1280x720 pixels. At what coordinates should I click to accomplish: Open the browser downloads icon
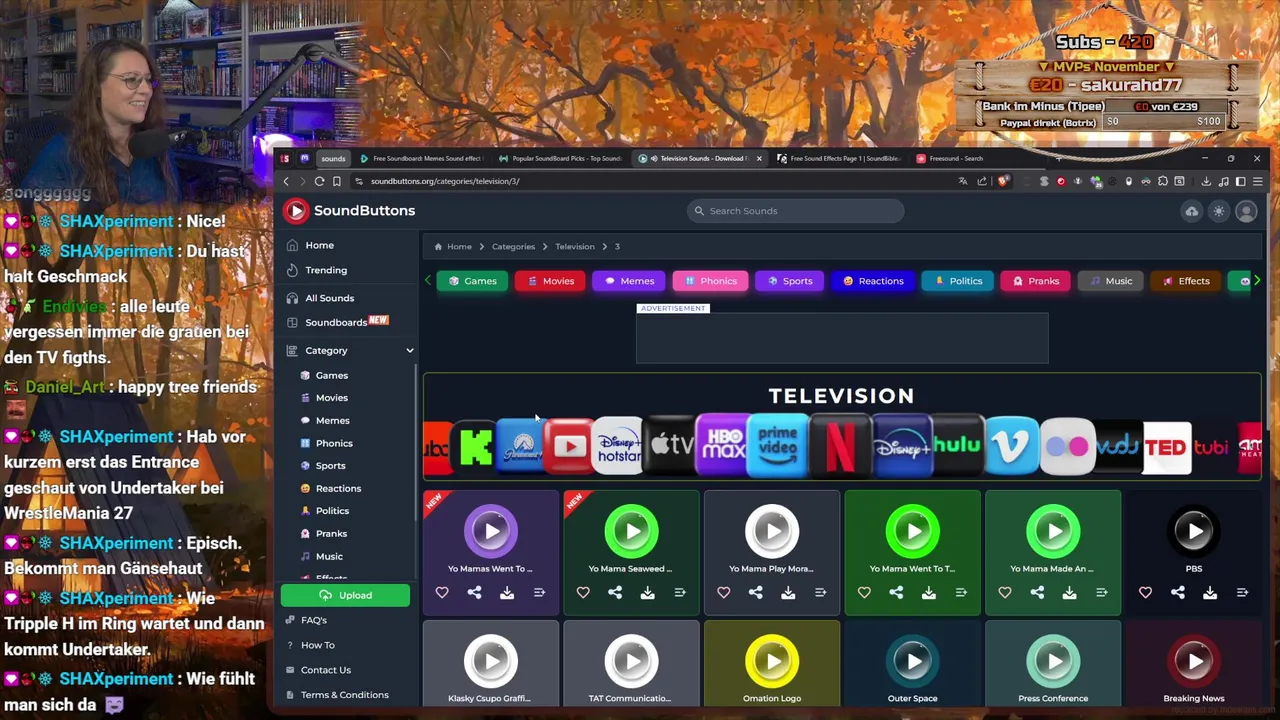1206,181
